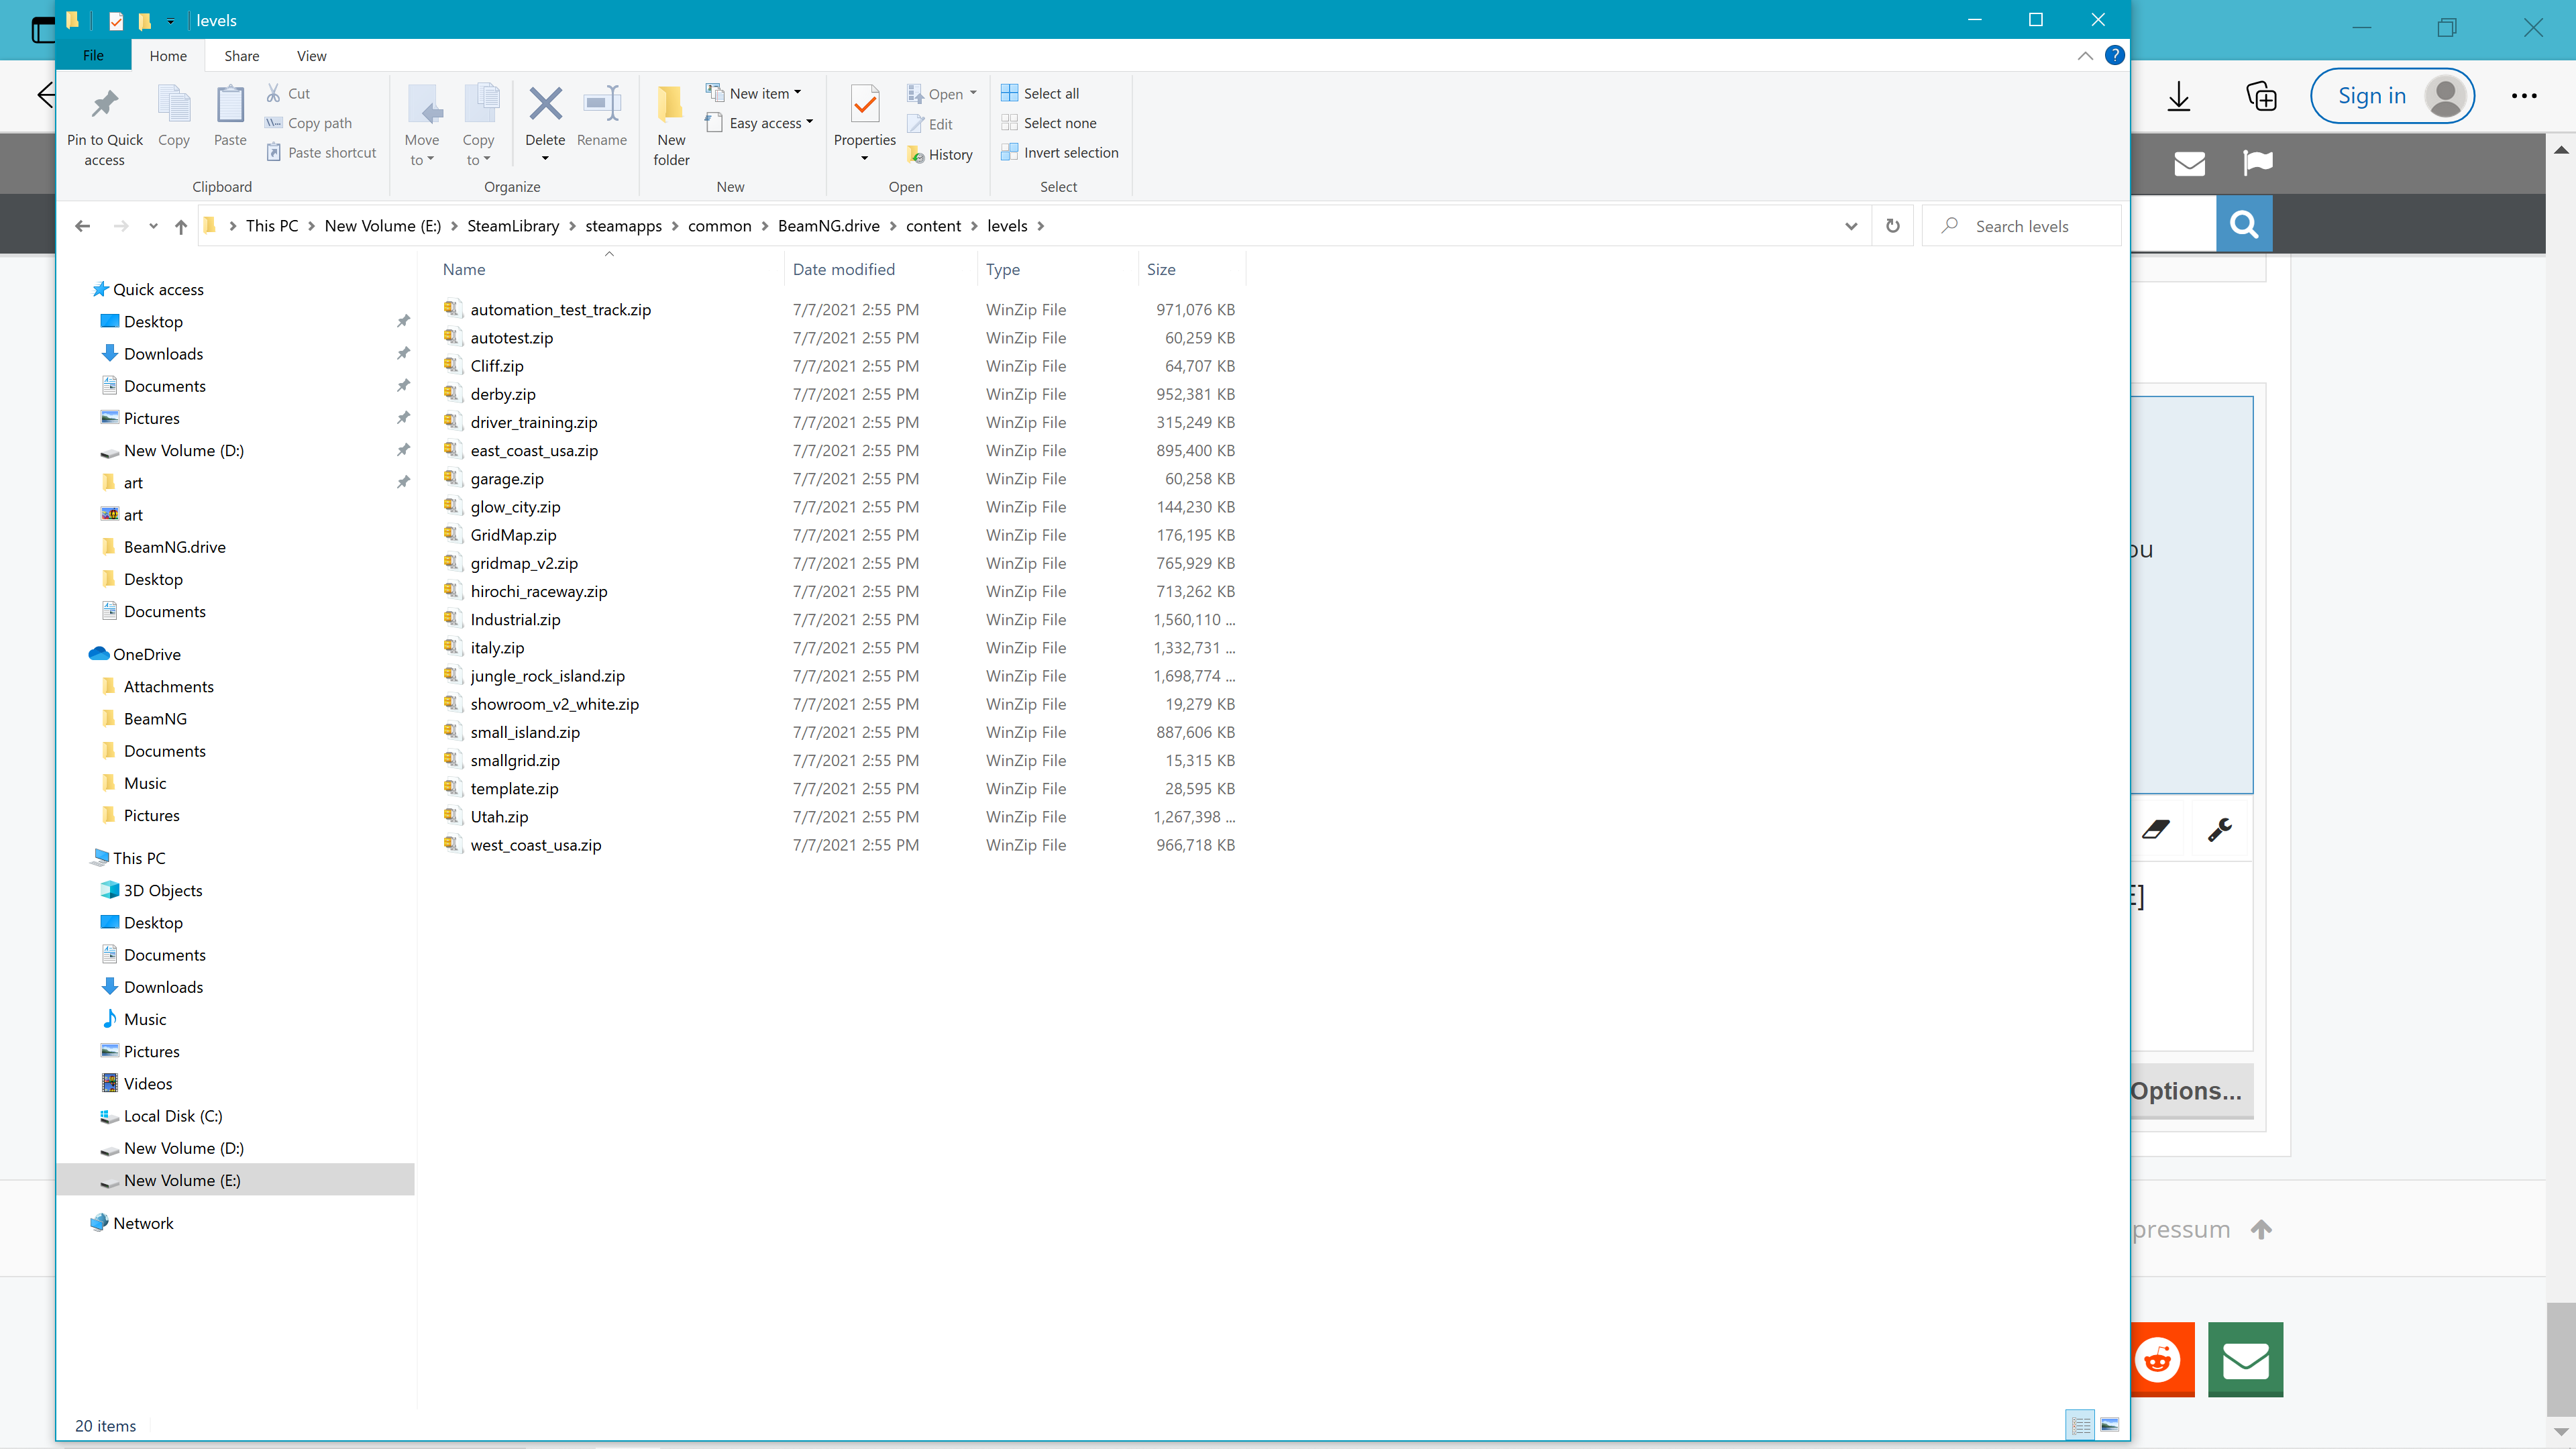Click chevron after BeamNG.drive in path
This screenshot has width=2576, height=1449.
[893, 226]
